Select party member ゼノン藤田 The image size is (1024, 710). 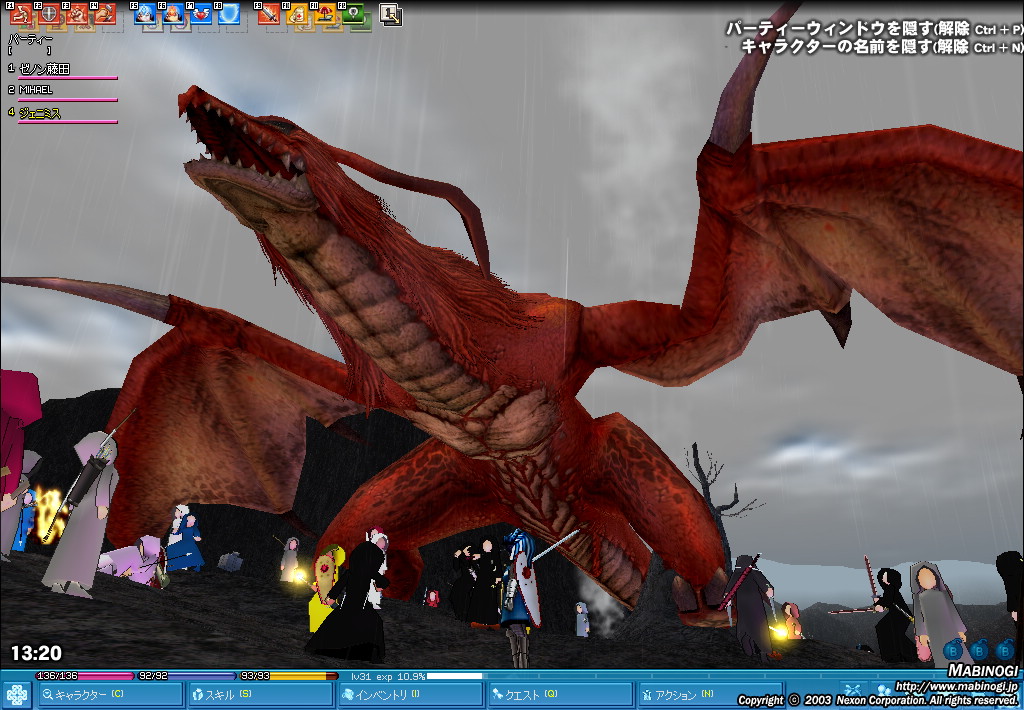tap(44, 69)
